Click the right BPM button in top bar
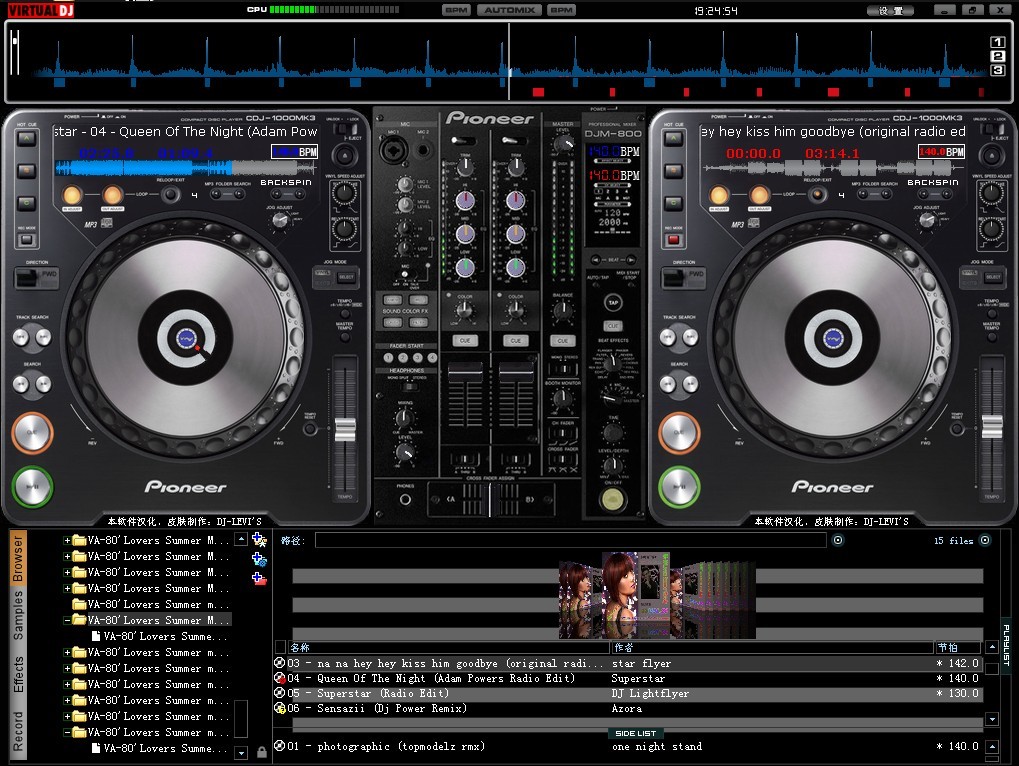1019x766 pixels. pos(561,10)
